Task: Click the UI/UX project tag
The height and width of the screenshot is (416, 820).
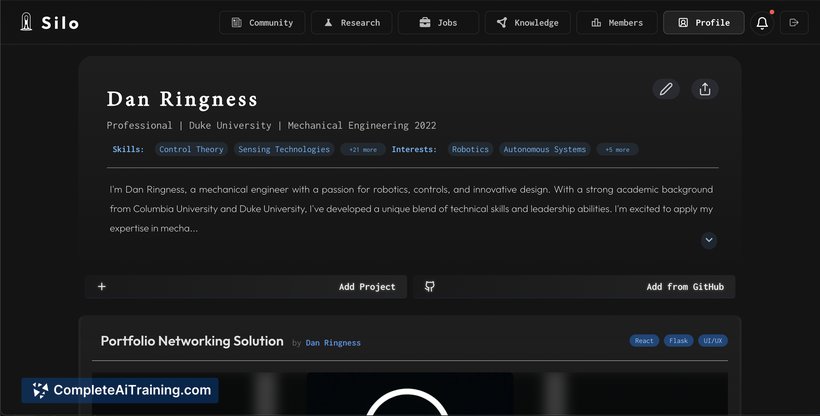Action: (x=713, y=341)
